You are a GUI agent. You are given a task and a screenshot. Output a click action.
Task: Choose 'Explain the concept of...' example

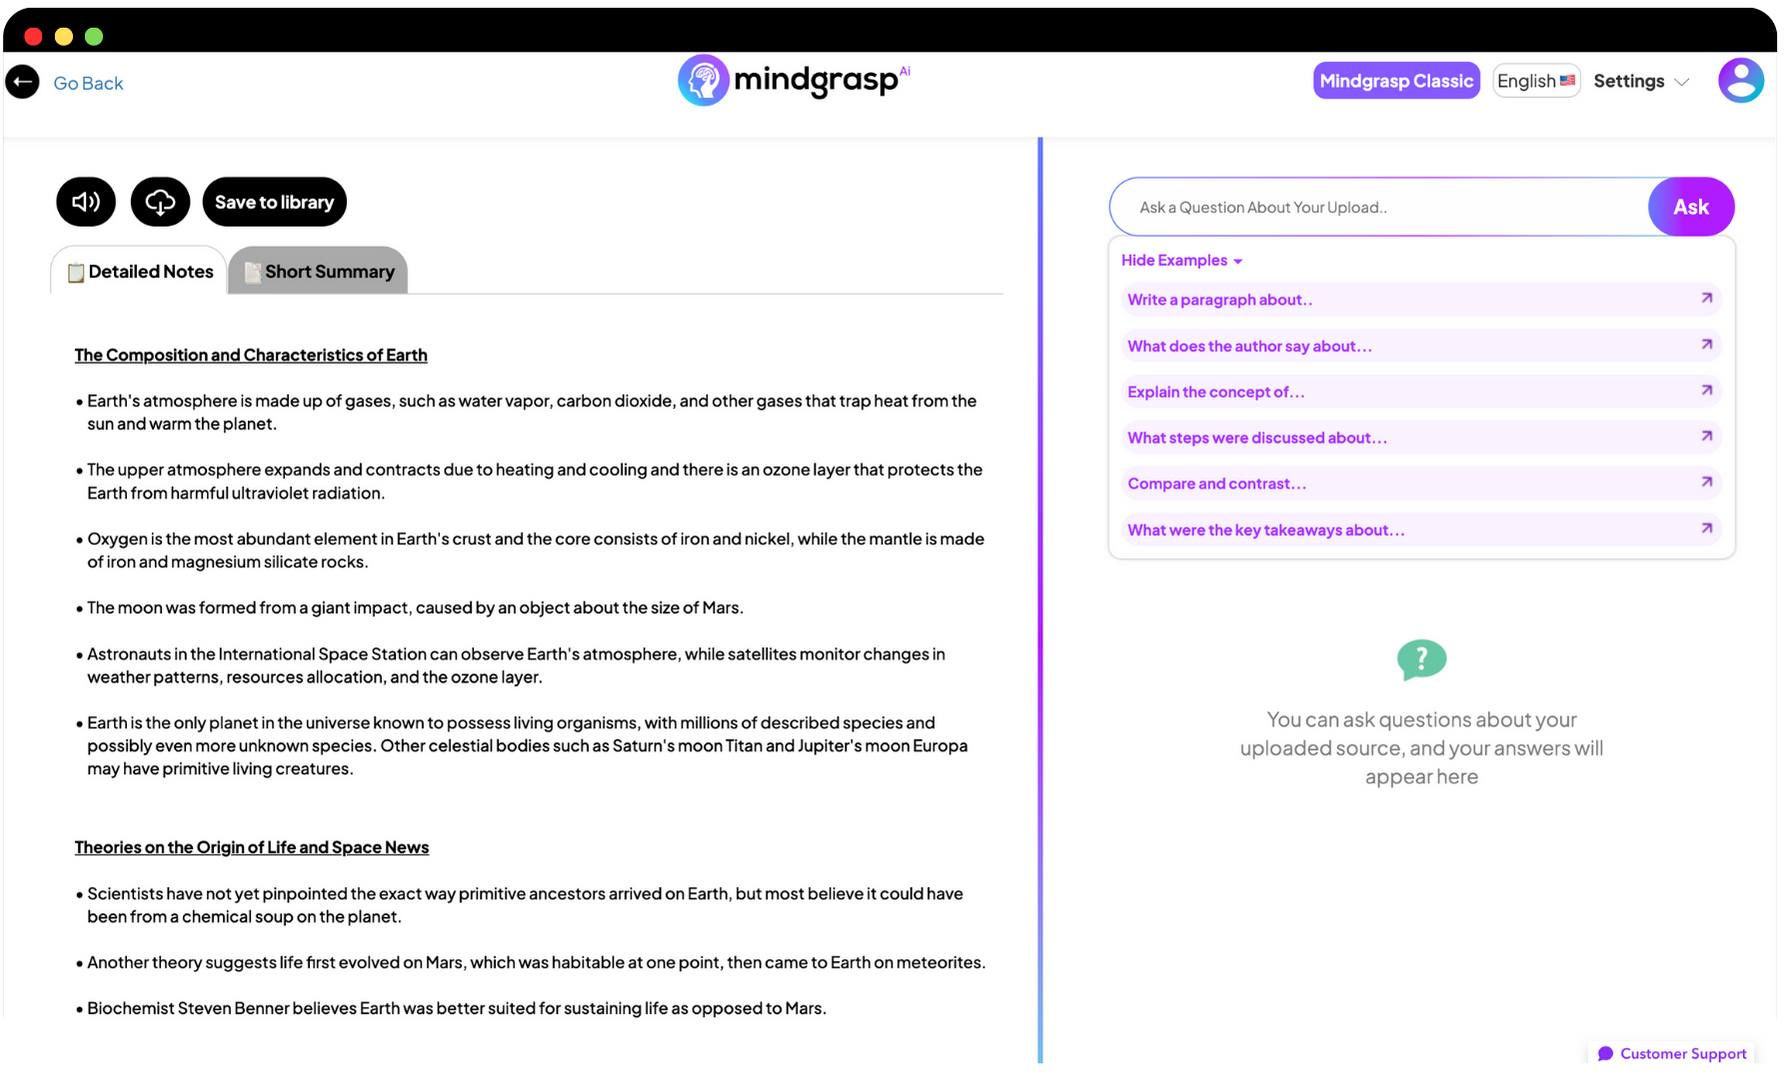coord(1421,392)
